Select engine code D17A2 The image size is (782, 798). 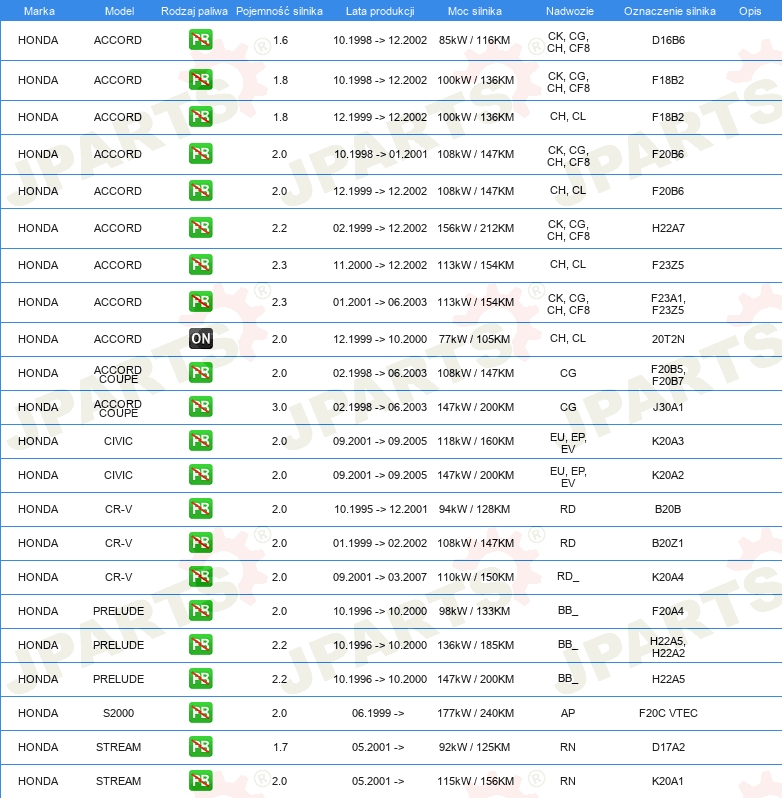[668, 747]
